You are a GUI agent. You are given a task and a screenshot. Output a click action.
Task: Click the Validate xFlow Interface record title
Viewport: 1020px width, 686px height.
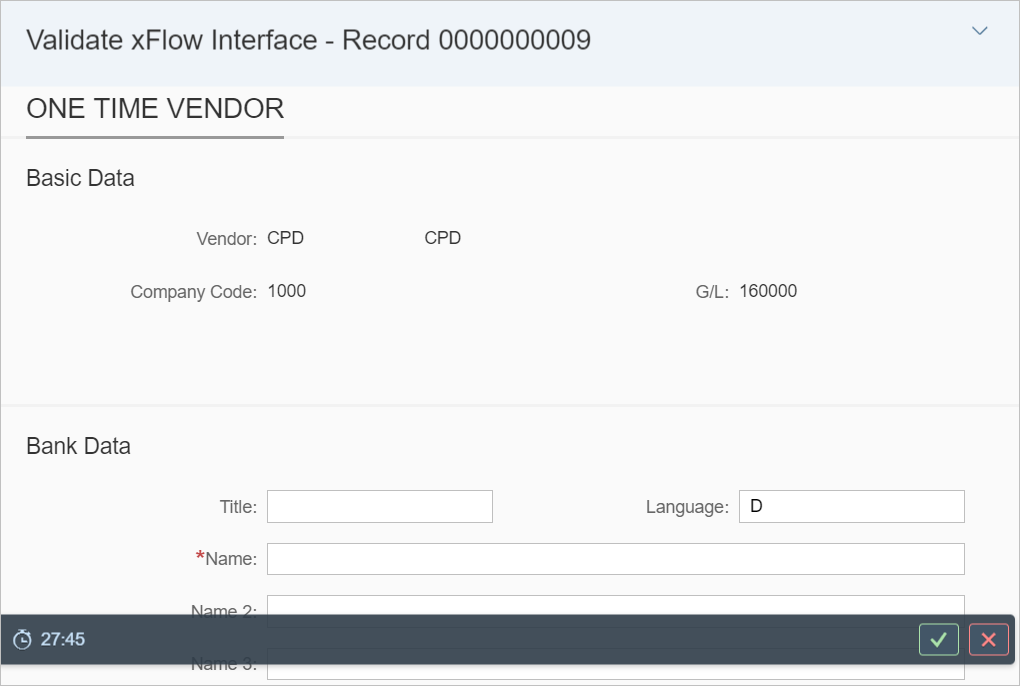pyautogui.click(x=308, y=40)
